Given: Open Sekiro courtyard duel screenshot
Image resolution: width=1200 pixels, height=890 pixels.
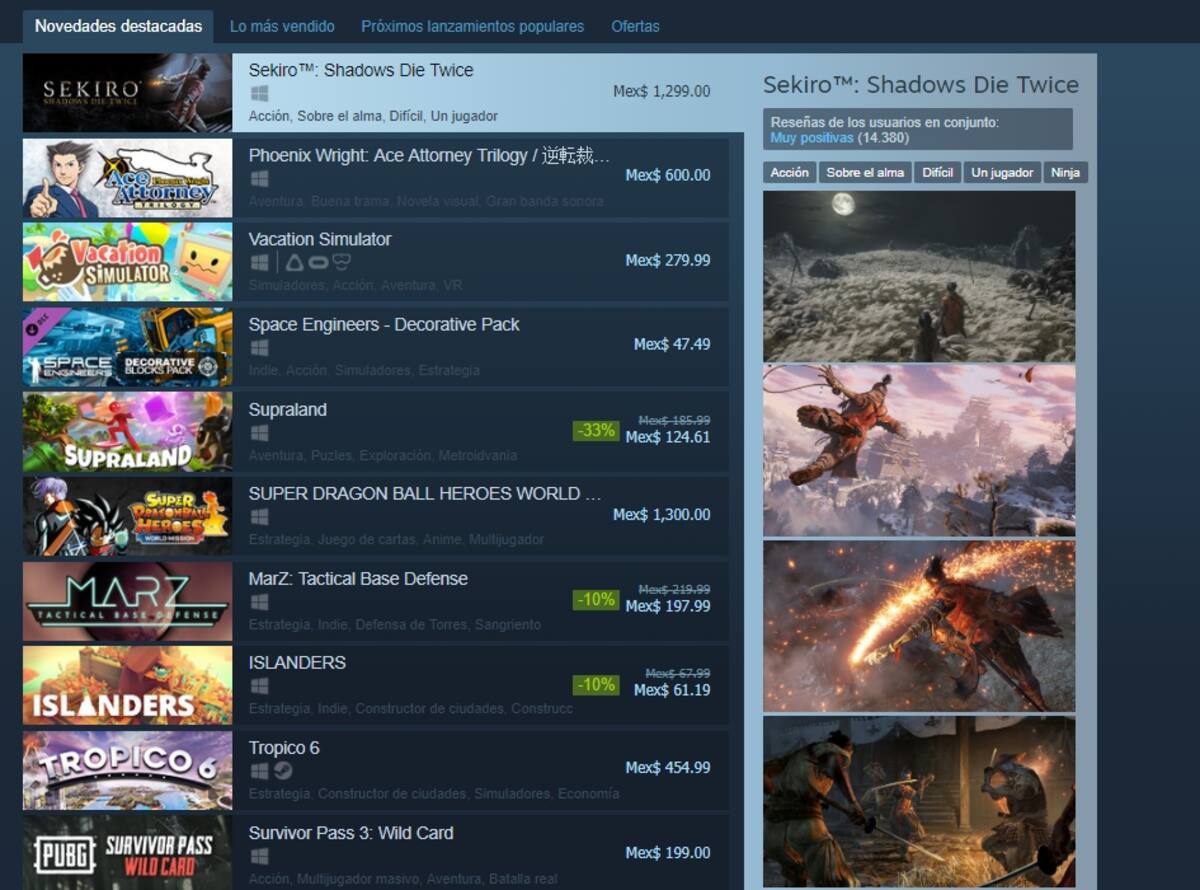Looking at the screenshot, I should (919, 801).
